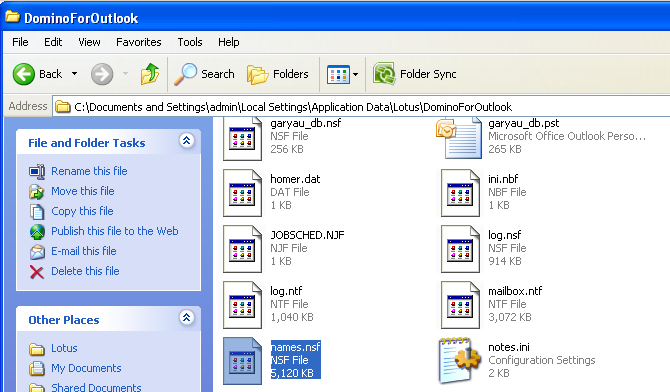
Task: Open the File menu
Action: click(20, 42)
